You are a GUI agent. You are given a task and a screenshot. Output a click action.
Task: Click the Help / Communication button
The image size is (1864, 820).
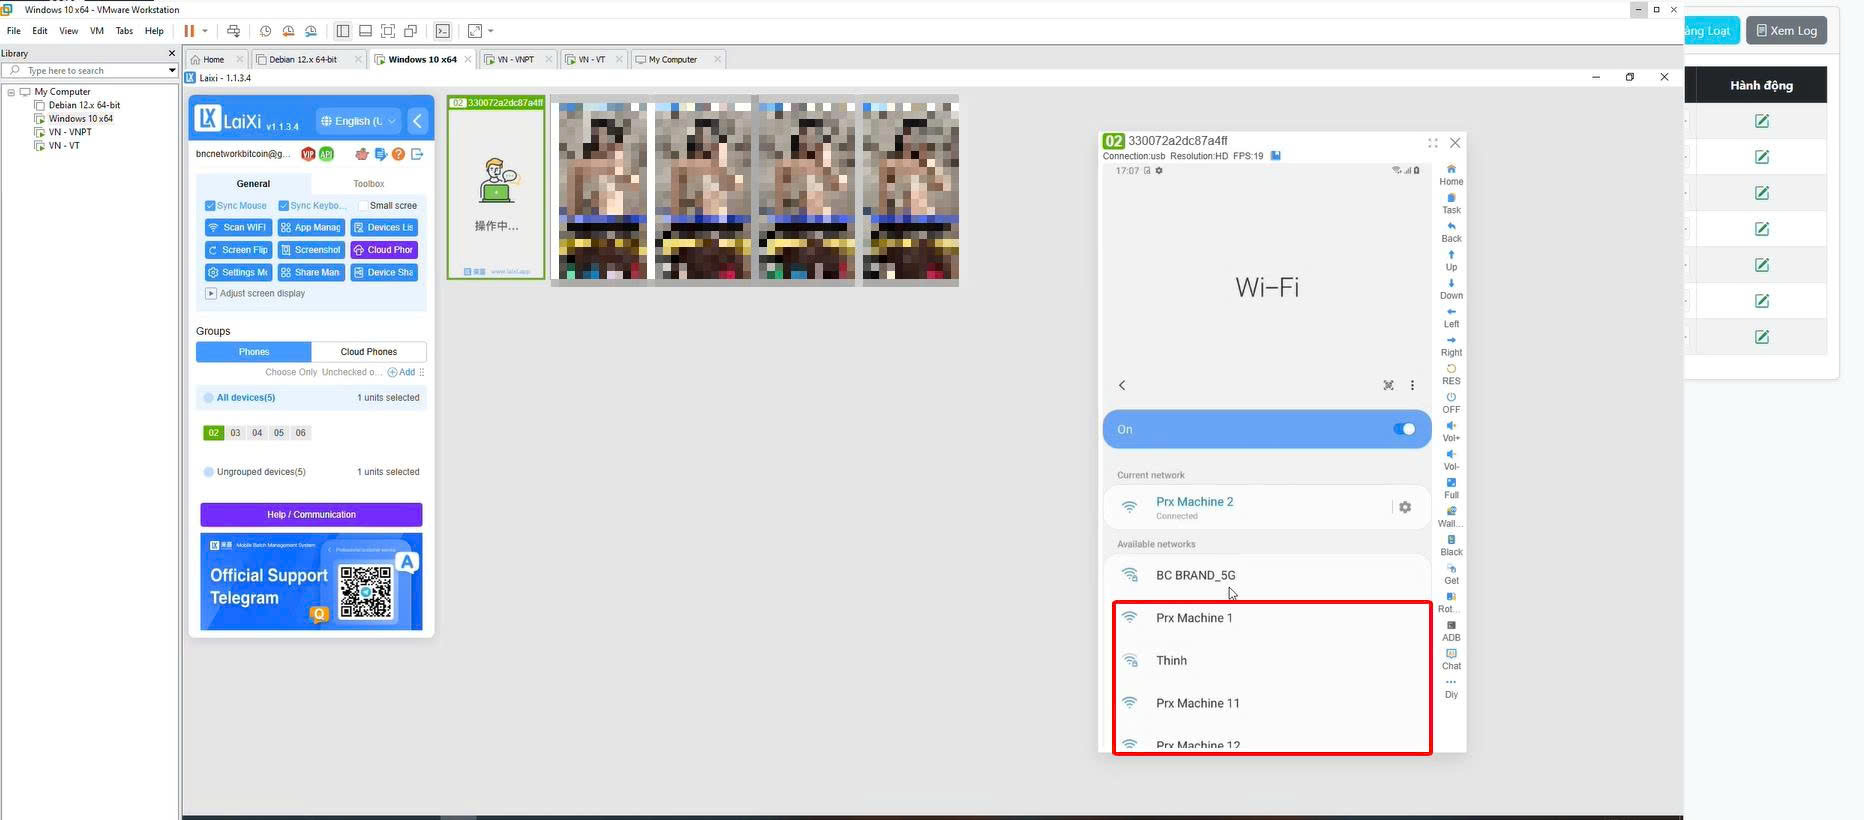tap(311, 515)
